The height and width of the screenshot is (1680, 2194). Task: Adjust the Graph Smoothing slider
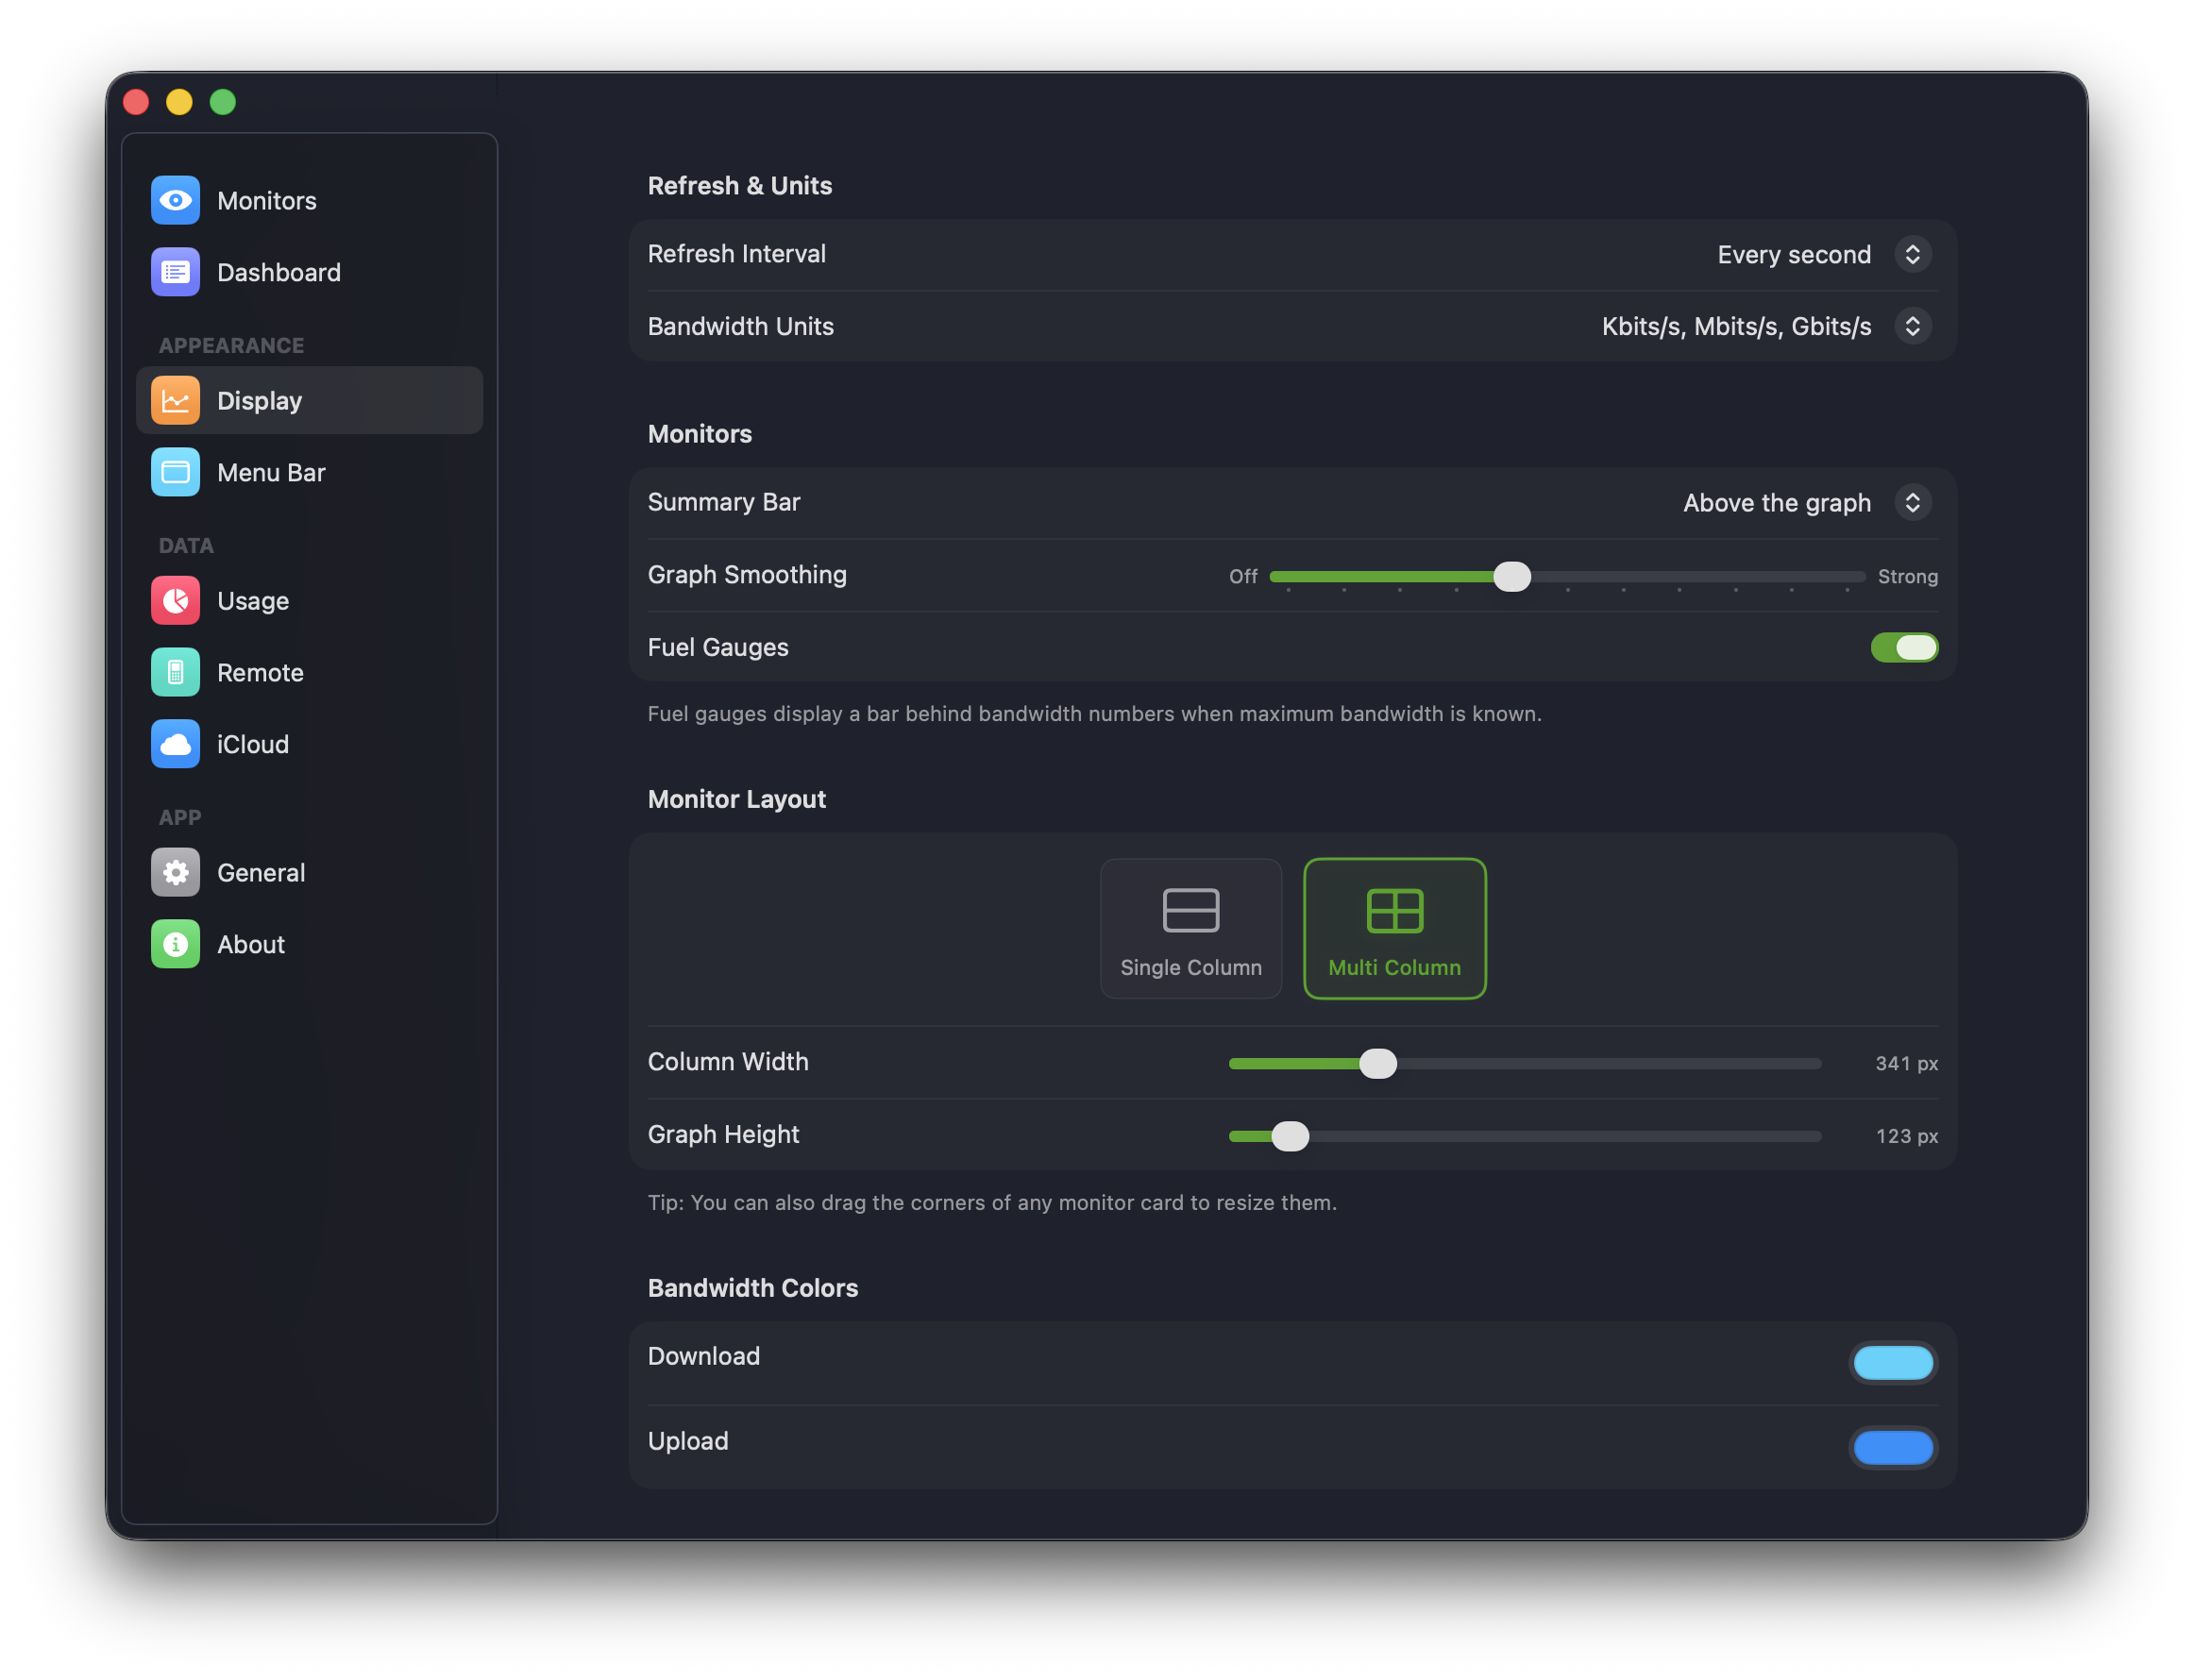(1513, 576)
